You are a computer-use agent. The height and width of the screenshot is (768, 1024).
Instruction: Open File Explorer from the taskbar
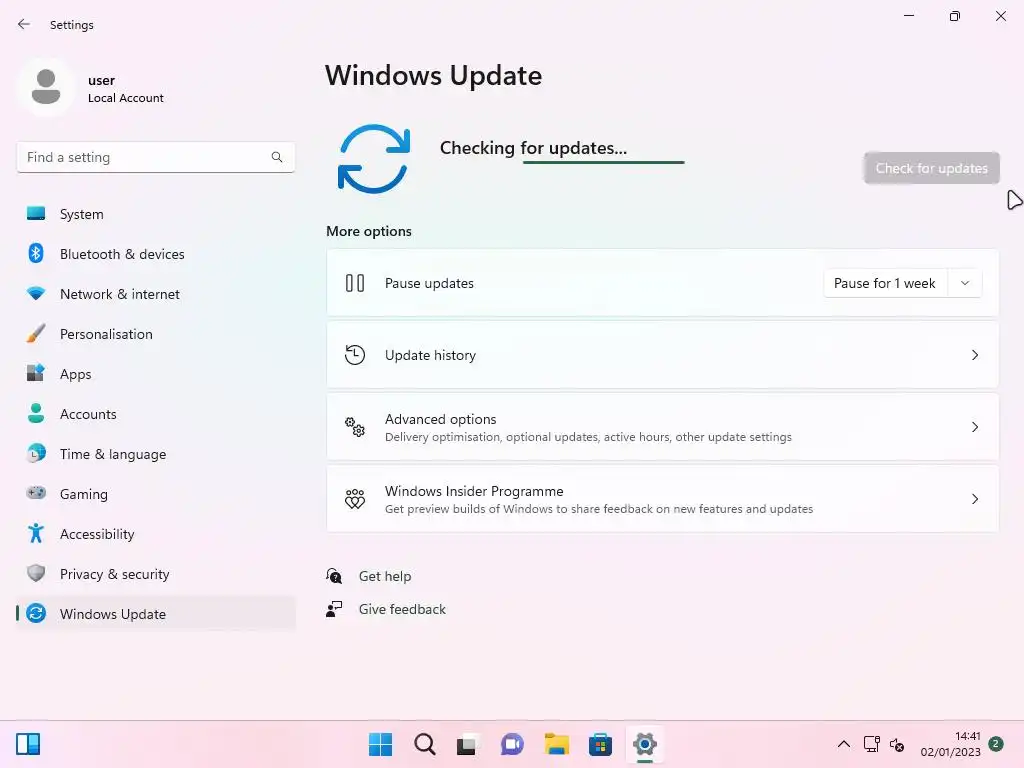(556, 744)
